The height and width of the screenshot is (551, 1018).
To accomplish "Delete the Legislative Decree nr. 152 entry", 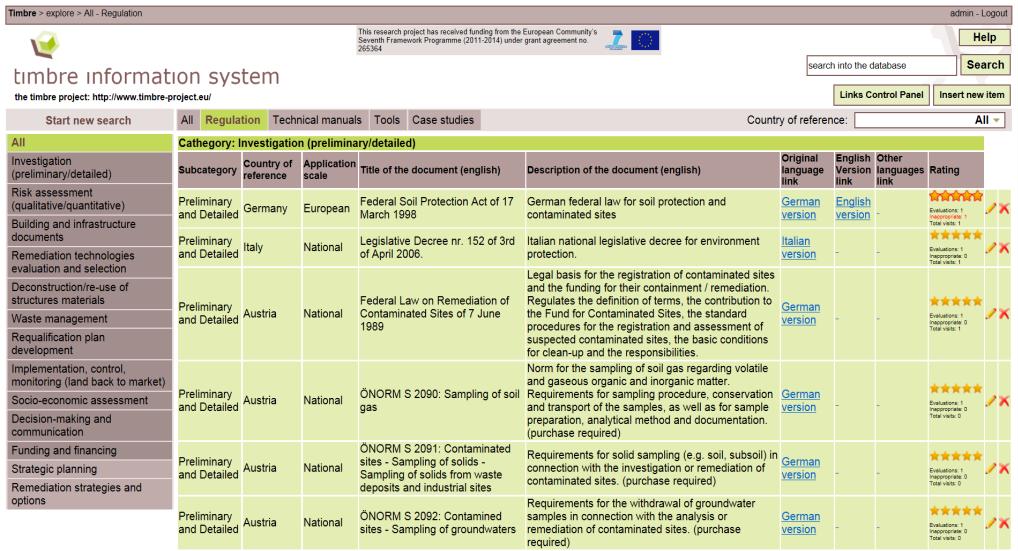I will [x=1004, y=247].
